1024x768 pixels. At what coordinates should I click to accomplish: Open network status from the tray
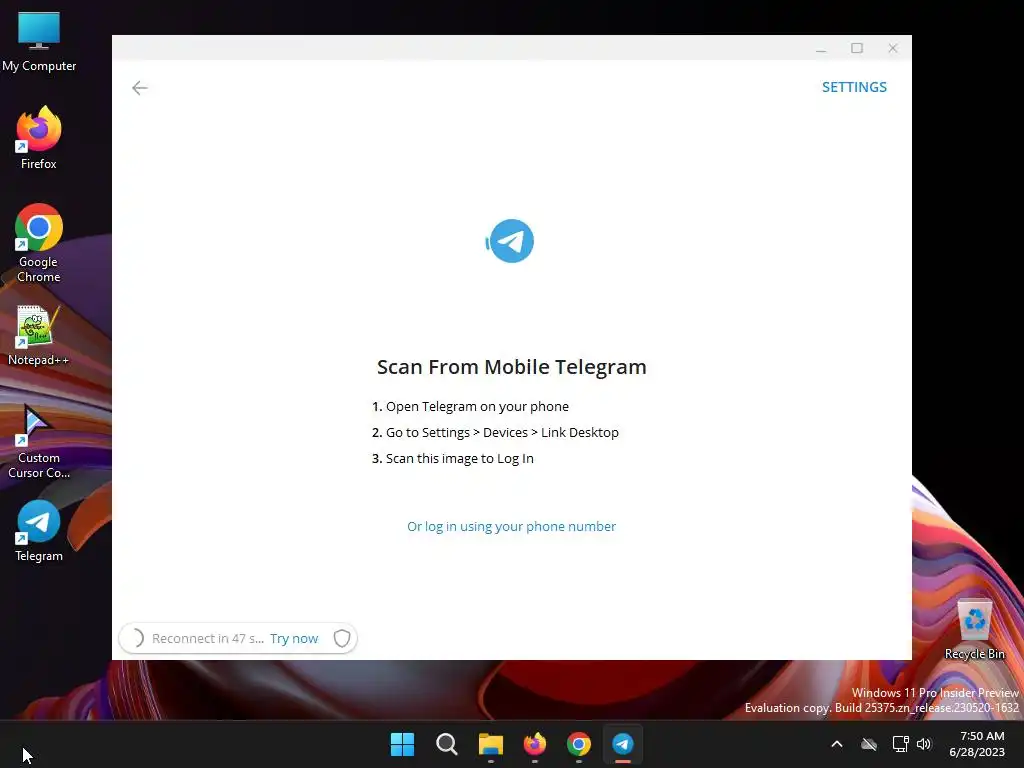point(901,744)
